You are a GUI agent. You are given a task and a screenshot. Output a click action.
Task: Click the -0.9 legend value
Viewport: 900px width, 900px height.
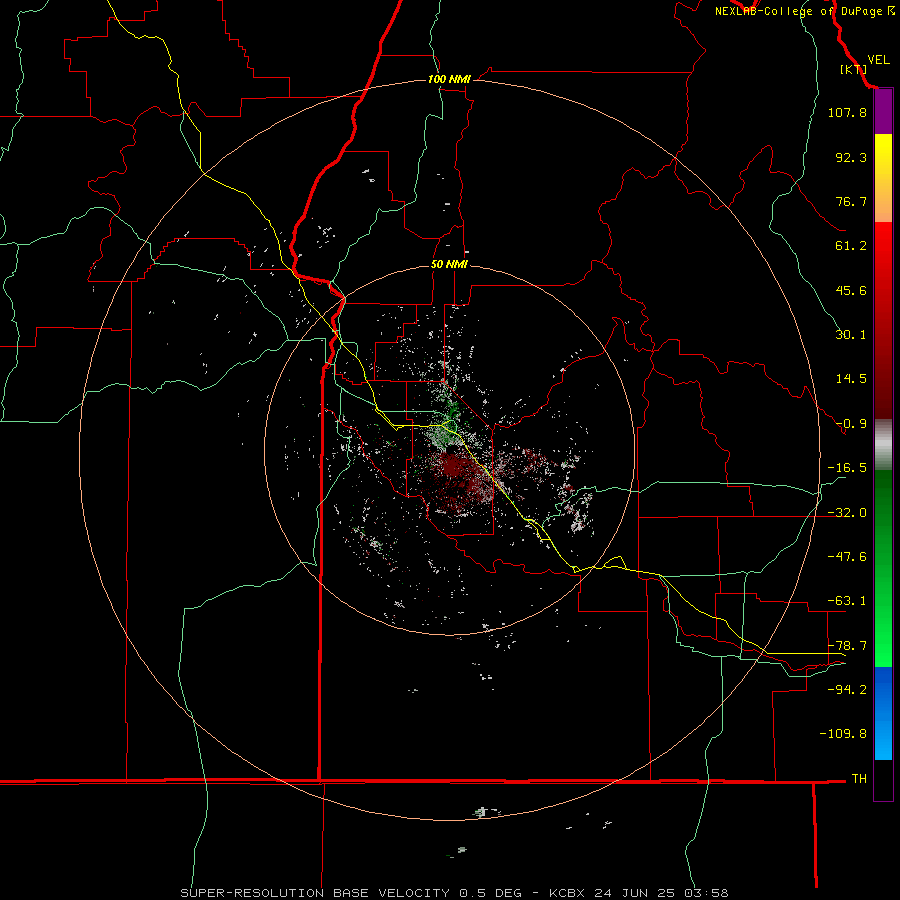pyautogui.click(x=851, y=424)
